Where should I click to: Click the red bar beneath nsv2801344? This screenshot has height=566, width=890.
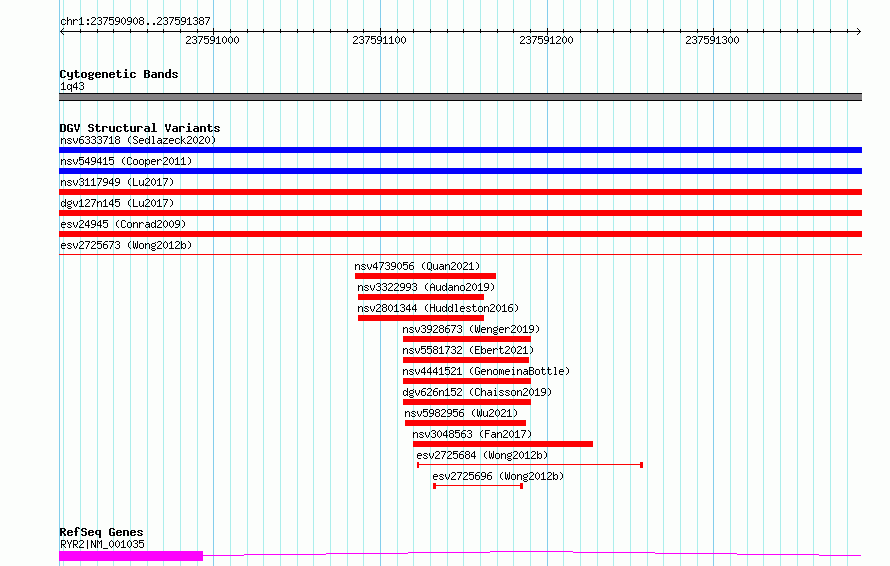(x=421, y=318)
